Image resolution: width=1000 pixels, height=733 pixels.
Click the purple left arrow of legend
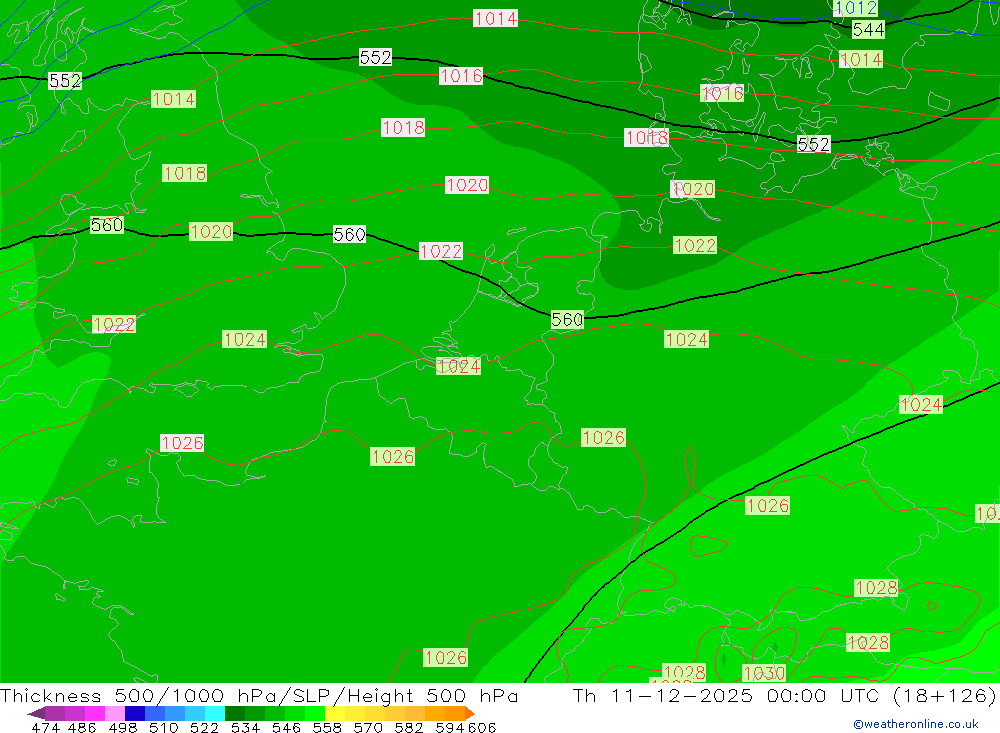click(x=36, y=713)
